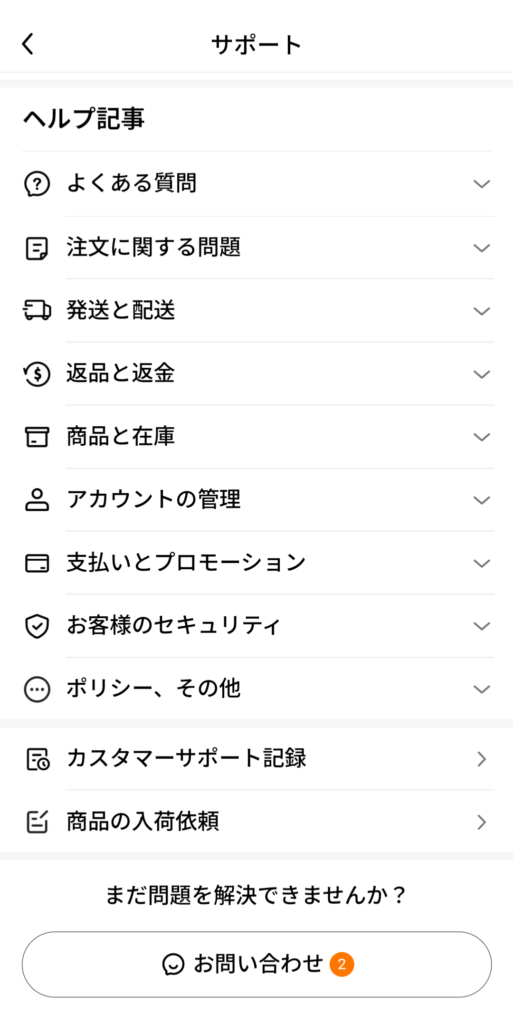Expand the お客様のセキュリティ chevron

tap(482, 626)
